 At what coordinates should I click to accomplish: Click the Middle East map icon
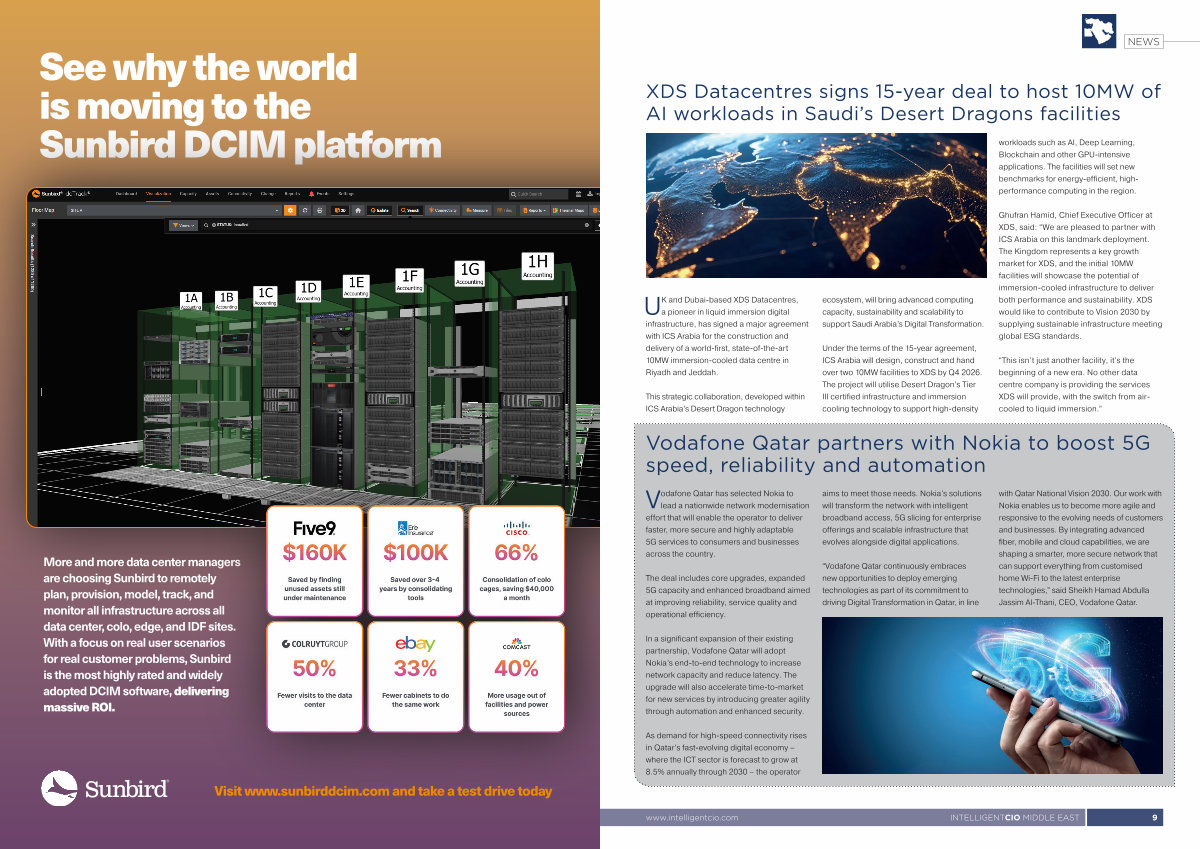(x=1098, y=31)
